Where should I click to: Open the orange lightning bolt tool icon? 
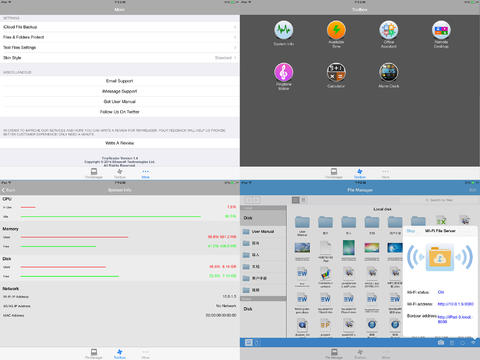(x=336, y=30)
